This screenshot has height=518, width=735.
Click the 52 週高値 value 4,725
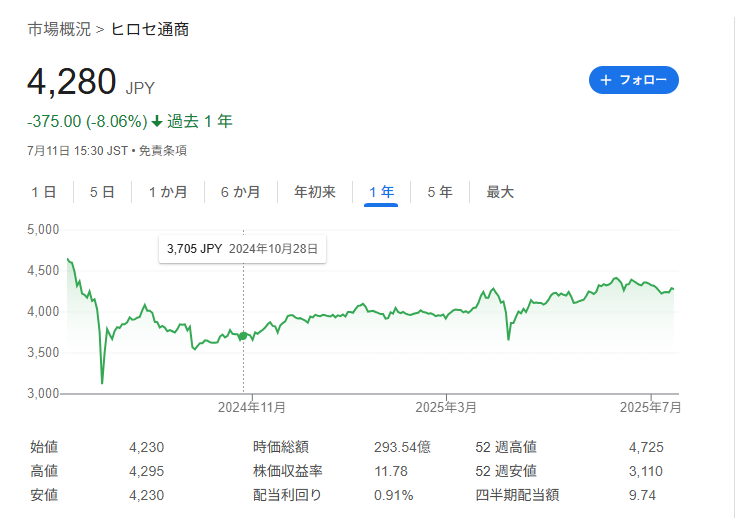pos(646,447)
